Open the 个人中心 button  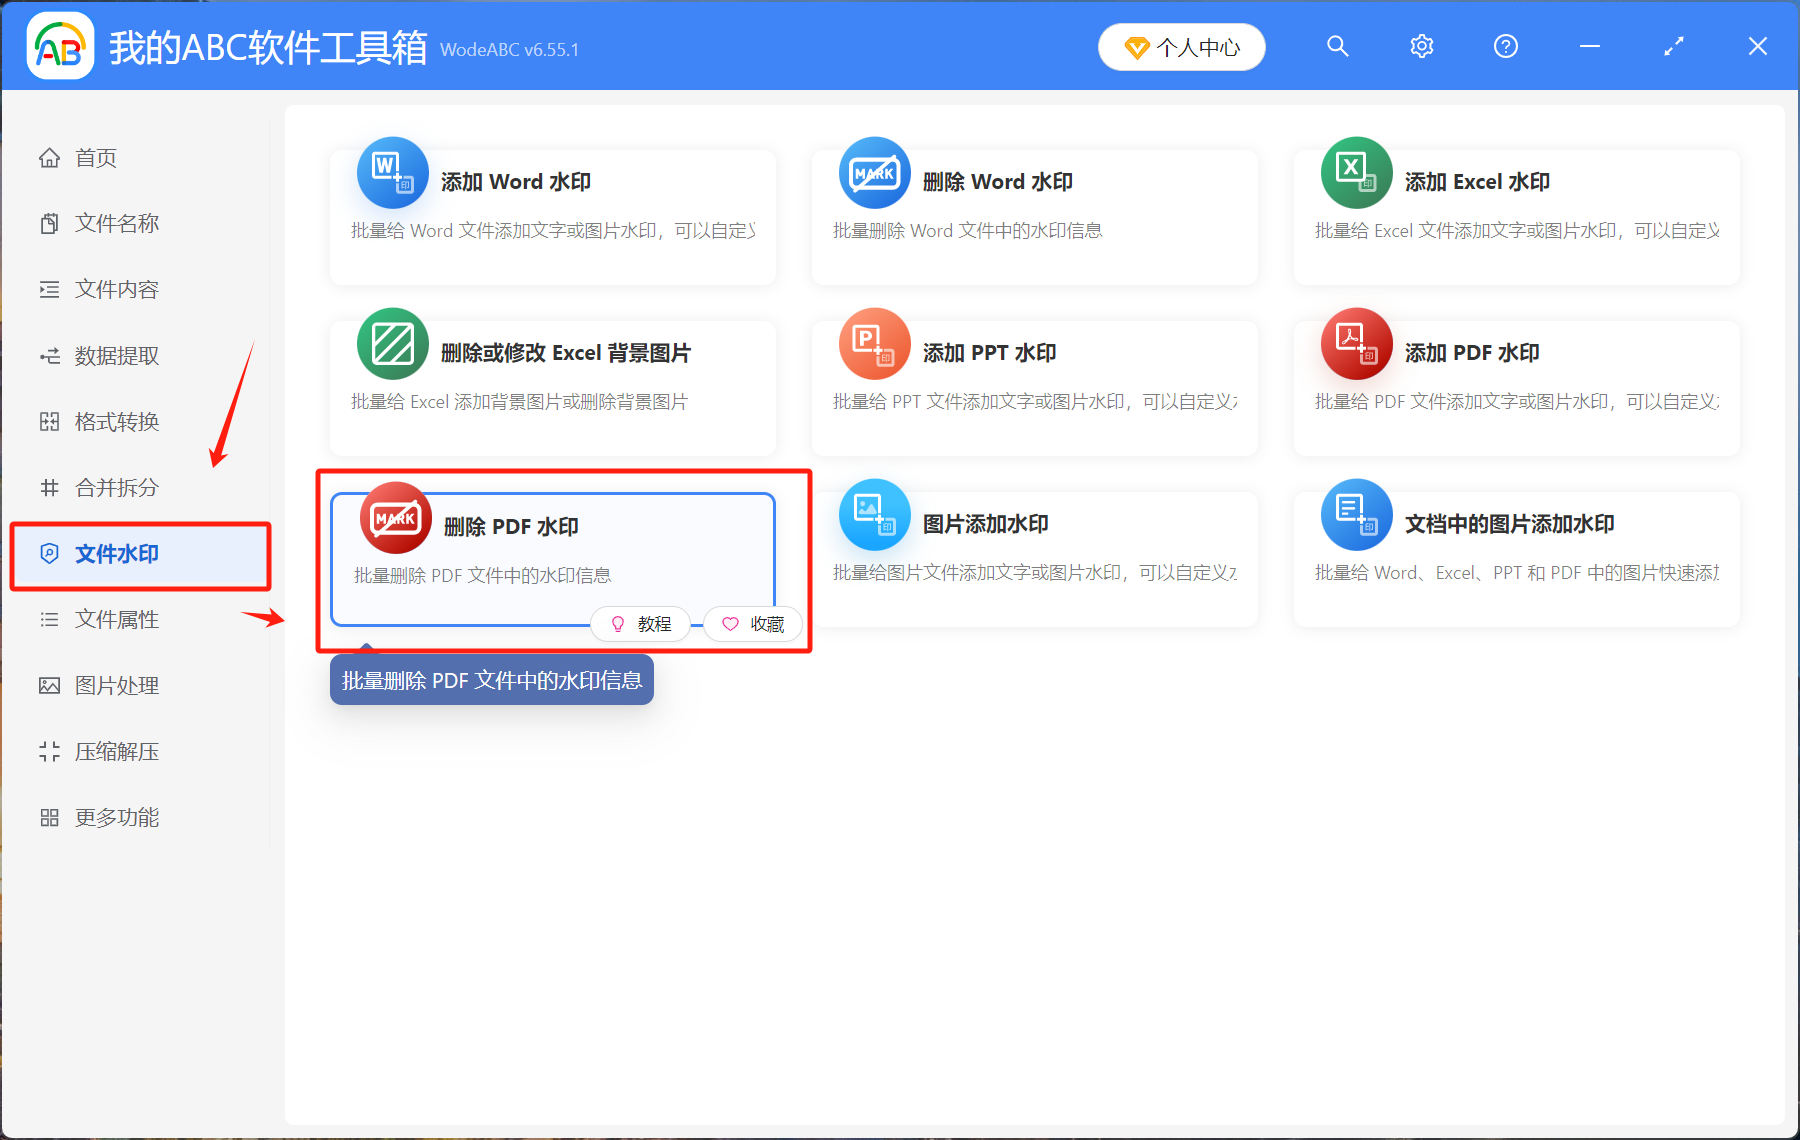click(x=1182, y=47)
